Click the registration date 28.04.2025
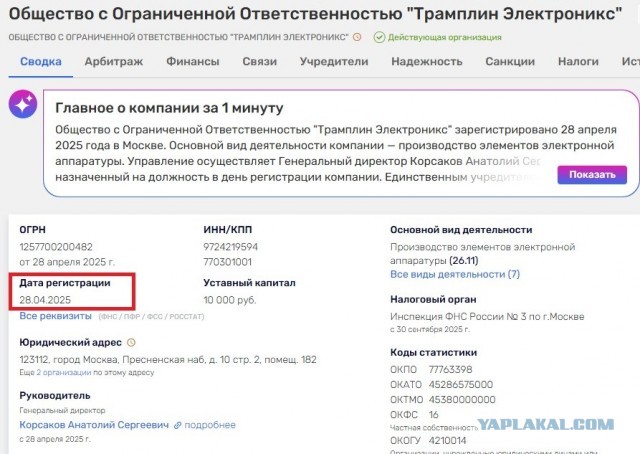 [x=45, y=300]
